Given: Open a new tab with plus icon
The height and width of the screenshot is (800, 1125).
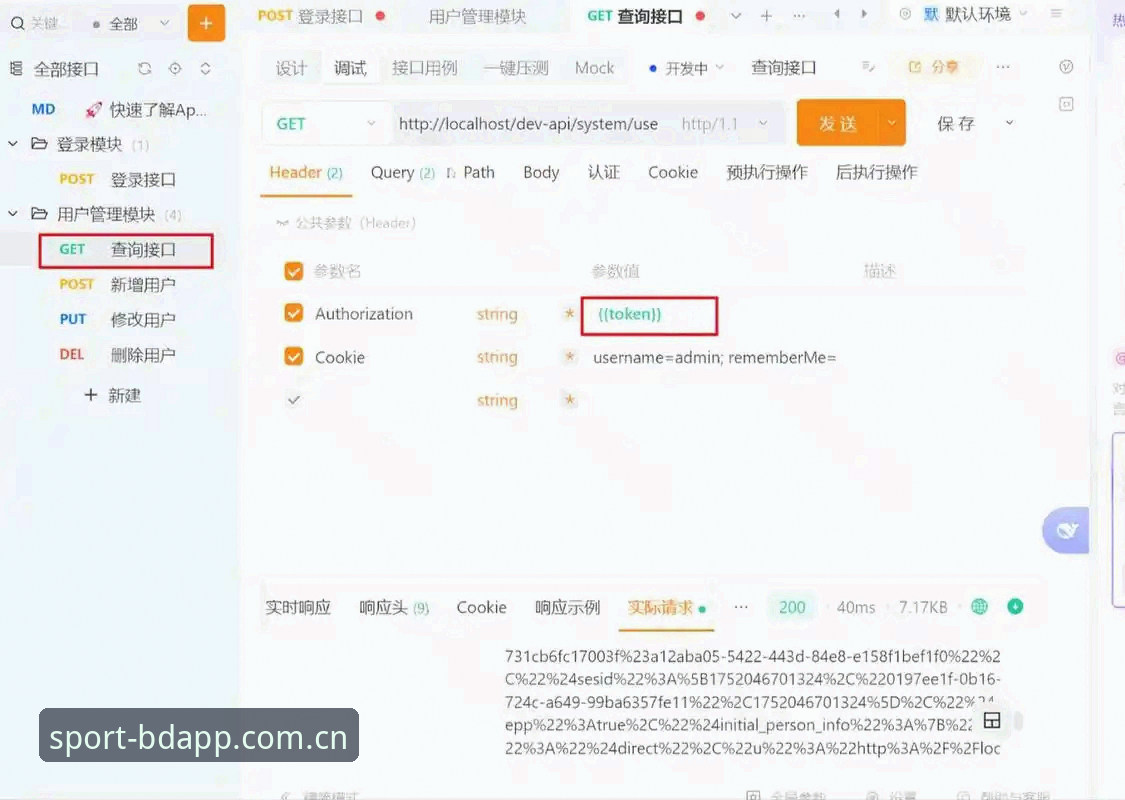Looking at the screenshot, I should coord(766,16).
